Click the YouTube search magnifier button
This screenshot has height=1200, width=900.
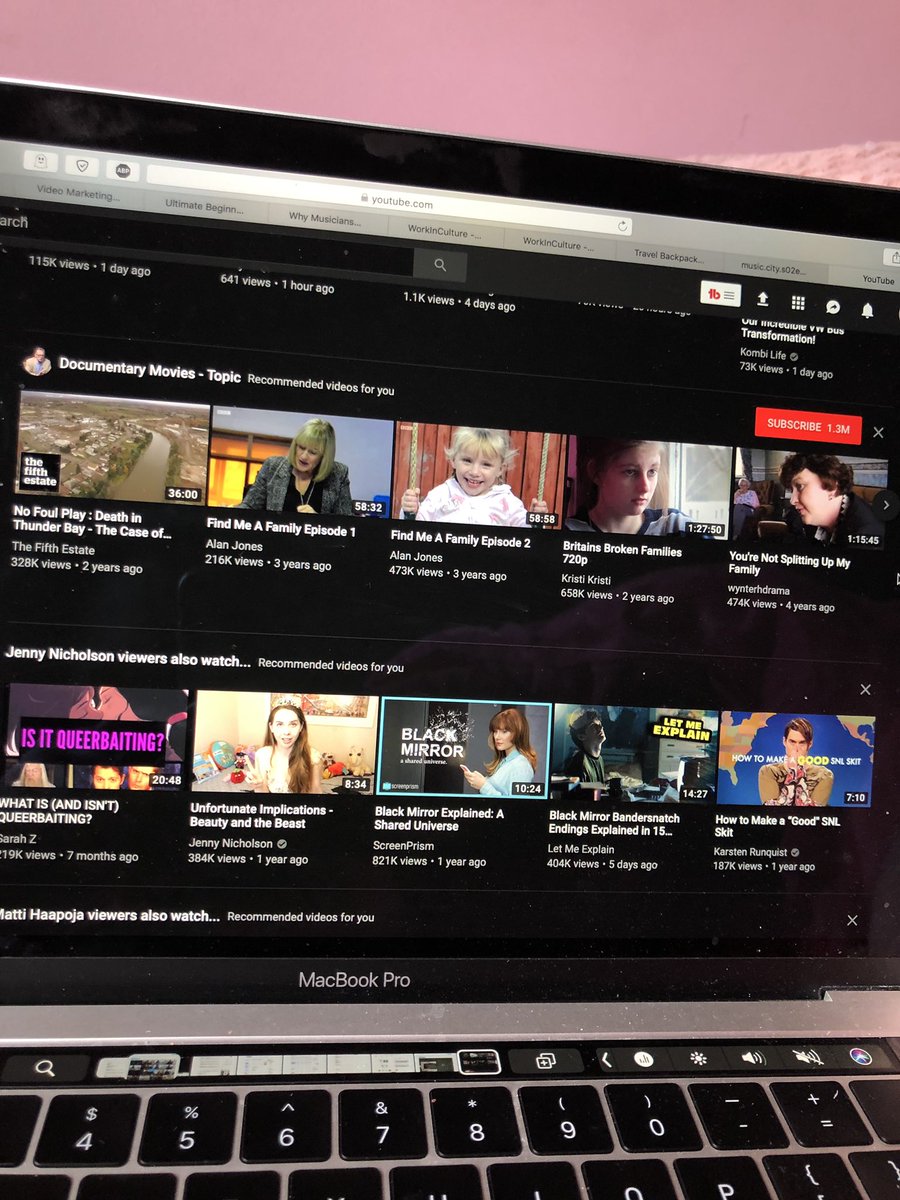tap(440, 264)
